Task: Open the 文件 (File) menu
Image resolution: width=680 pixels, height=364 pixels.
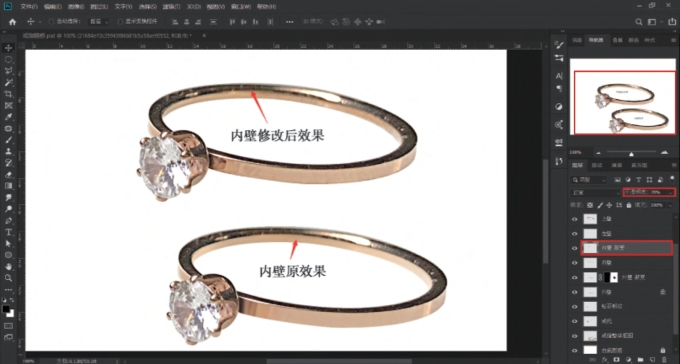Action: (x=29, y=7)
